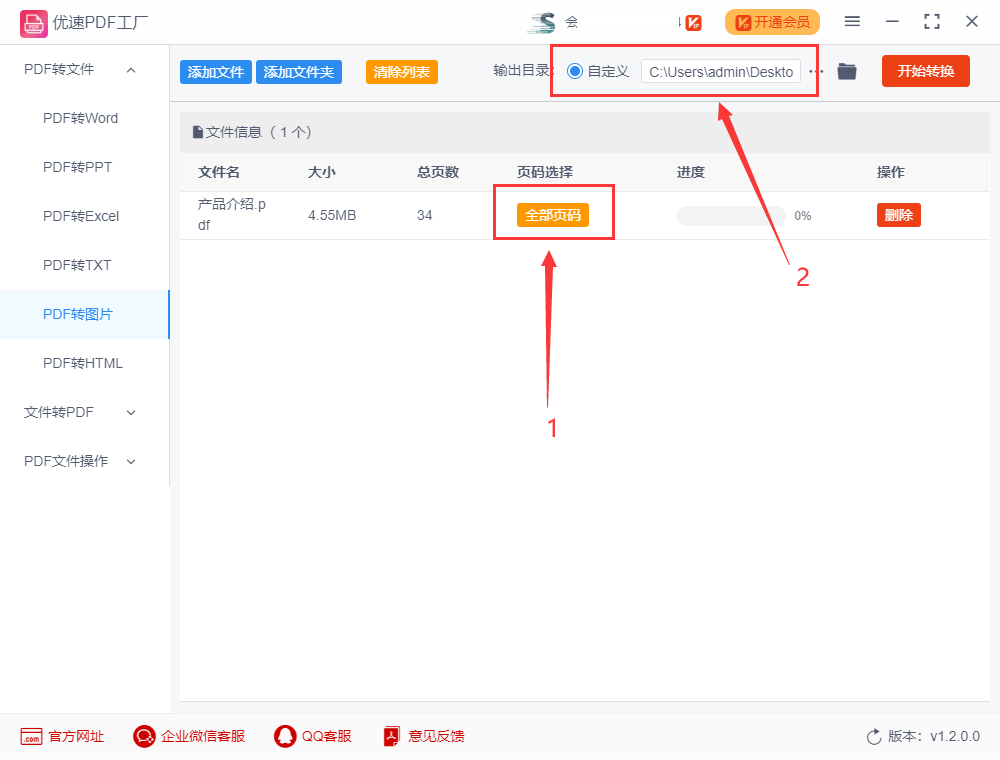Click the 开通会员 membership button
Image resolution: width=1000 pixels, height=760 pixels.
click(772, 22)
